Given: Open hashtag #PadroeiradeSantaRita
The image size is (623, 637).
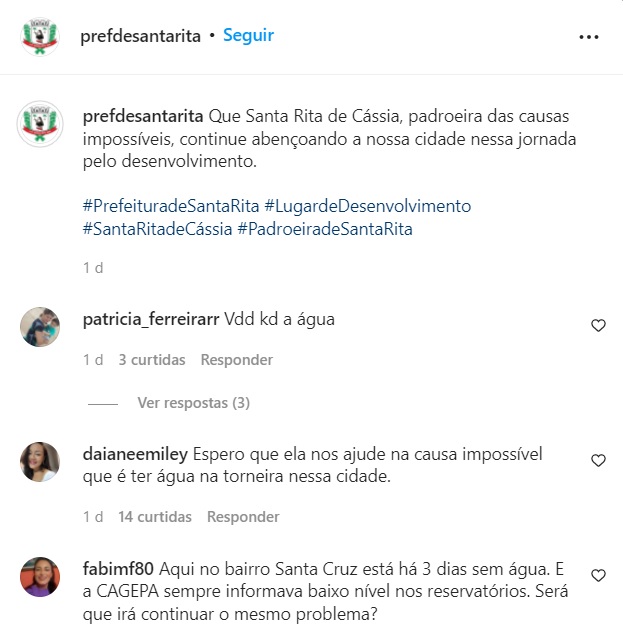Looking at the screenshot, I should pyautogui.click(x=325, y=229).
